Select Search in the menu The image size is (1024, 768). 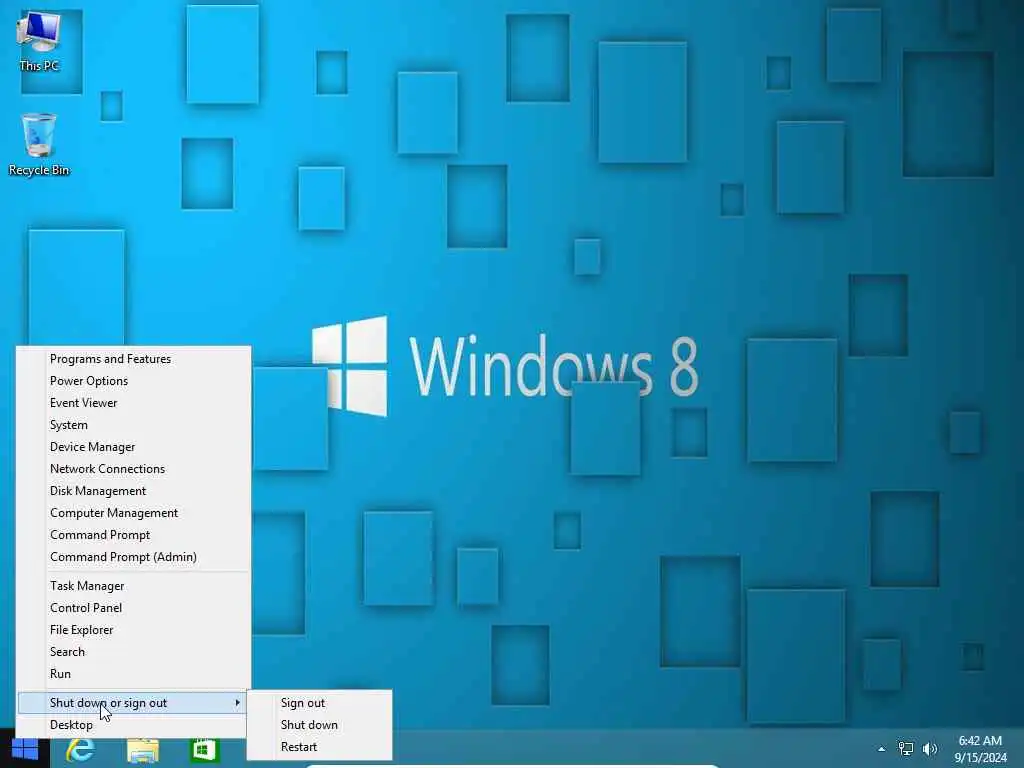(x=133, y=652)
